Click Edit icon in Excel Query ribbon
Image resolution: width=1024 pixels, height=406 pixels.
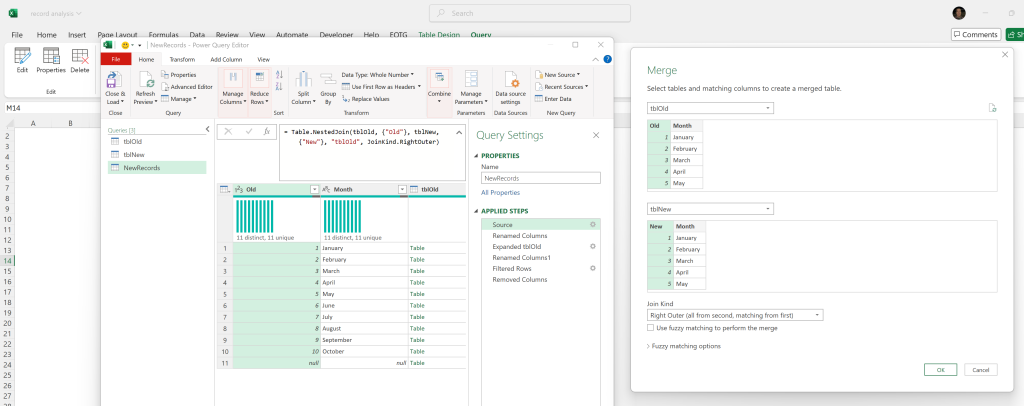point(22,56)
